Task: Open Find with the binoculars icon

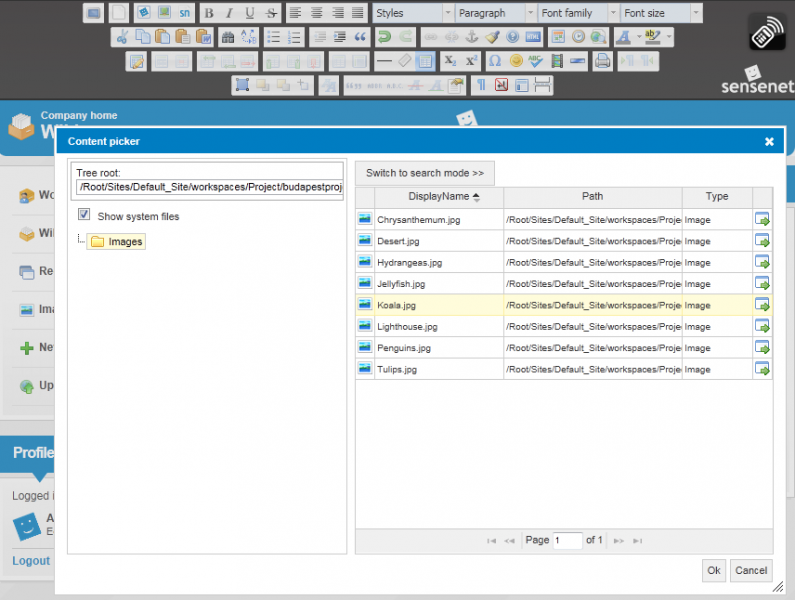Action: [228, 37]
